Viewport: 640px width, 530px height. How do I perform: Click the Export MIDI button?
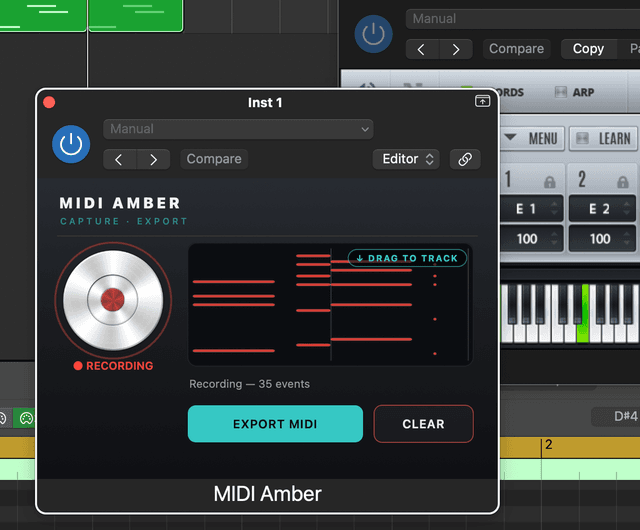click(275, 424)
